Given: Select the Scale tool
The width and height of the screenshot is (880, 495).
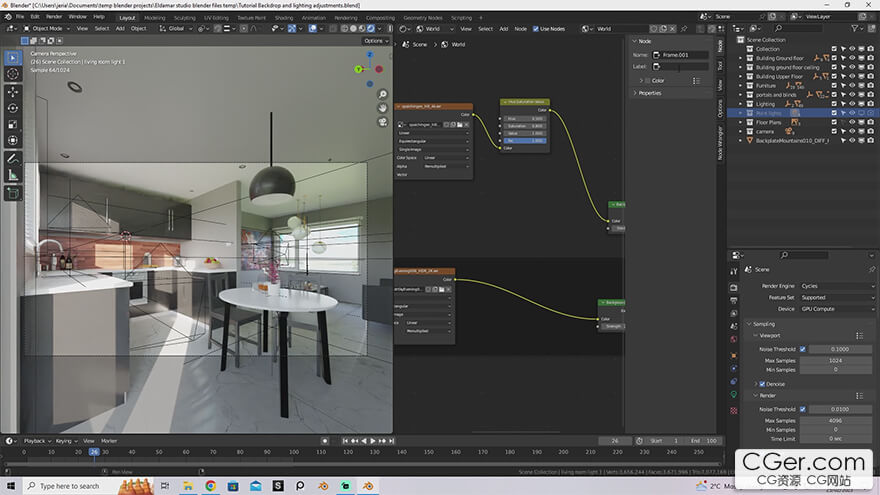Looking at the screenshot, I should pos(13,124).
